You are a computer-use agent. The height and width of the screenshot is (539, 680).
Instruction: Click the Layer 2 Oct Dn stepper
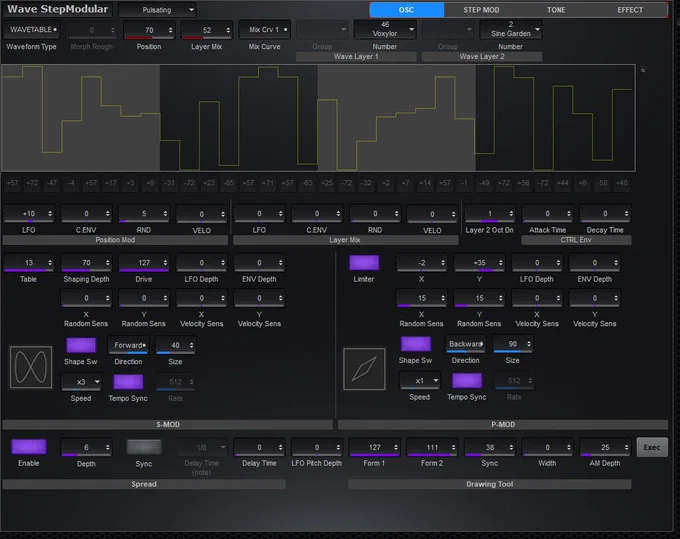[x=490, y=213]
